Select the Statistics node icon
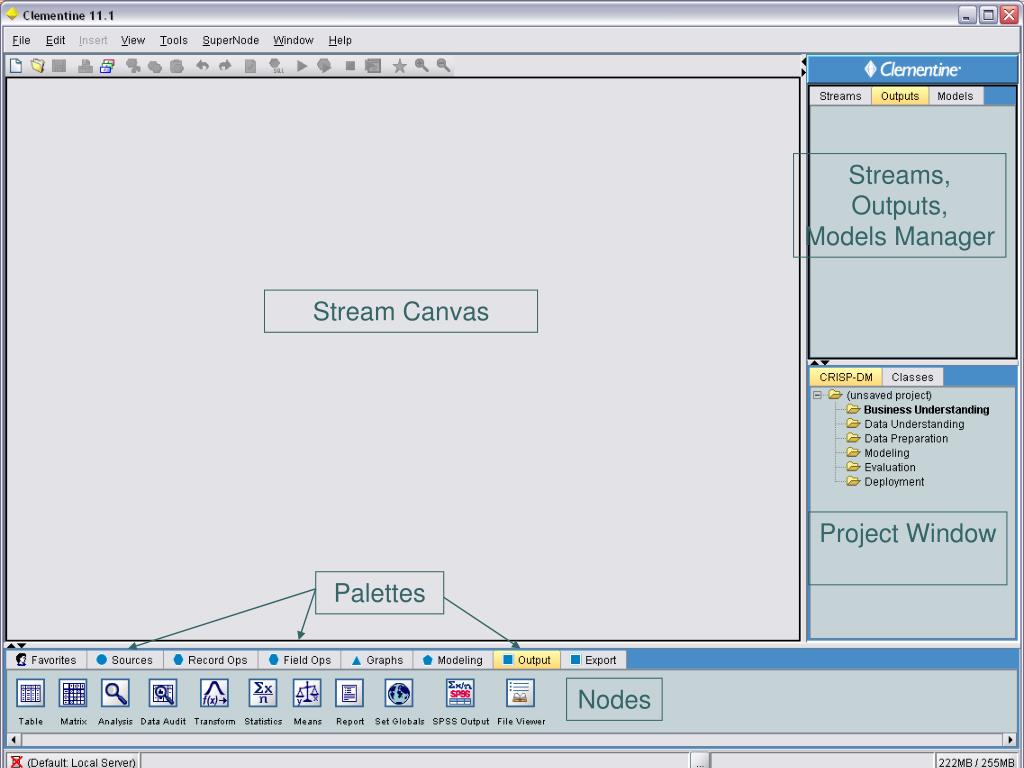The image size is (1024, 768). tap(263, 693)
